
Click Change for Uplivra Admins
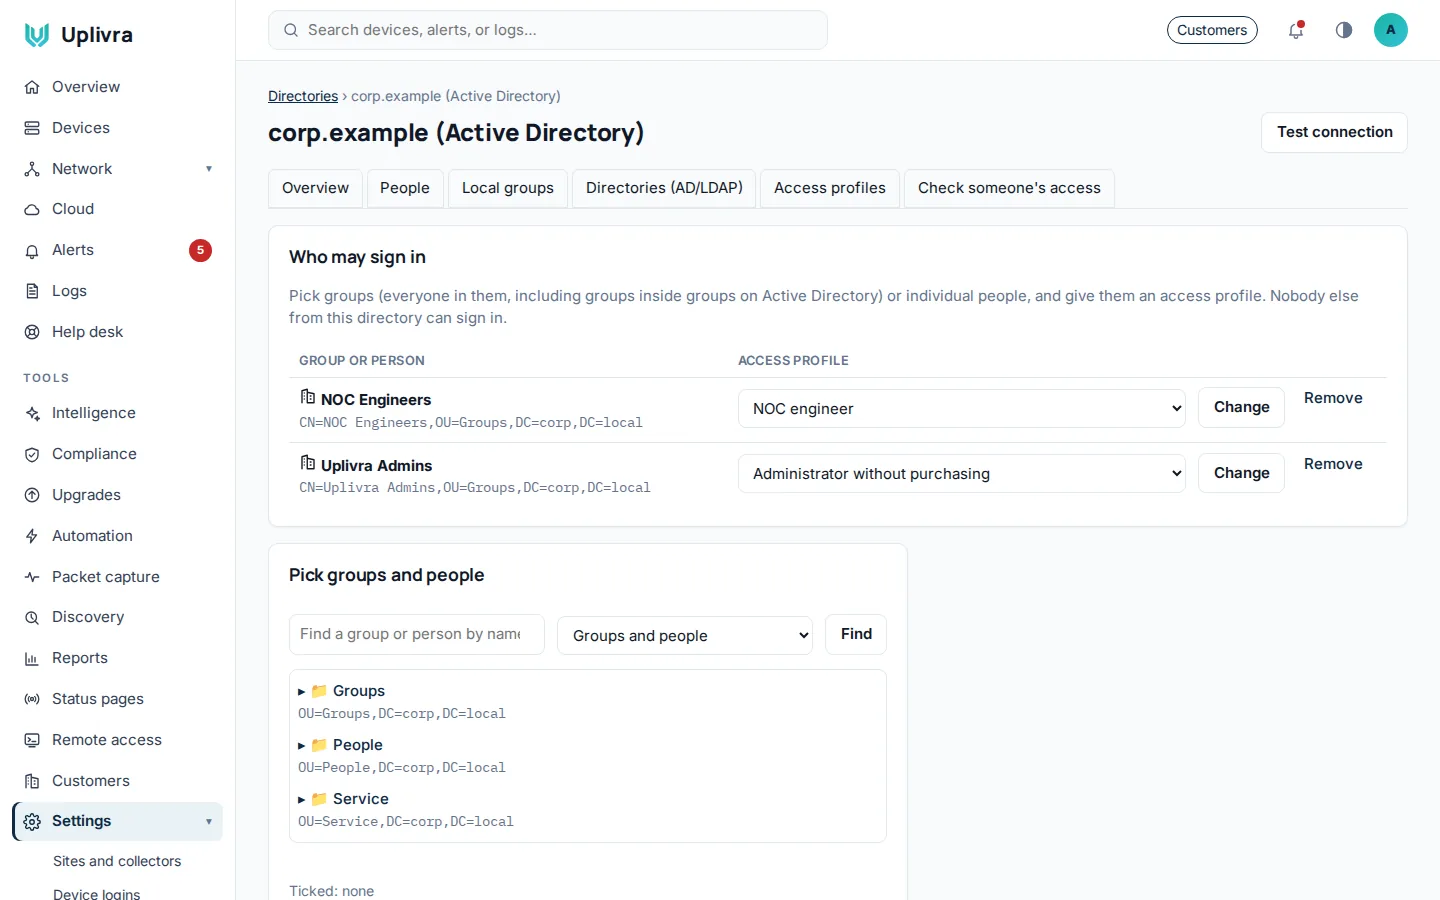point(1241,473)
